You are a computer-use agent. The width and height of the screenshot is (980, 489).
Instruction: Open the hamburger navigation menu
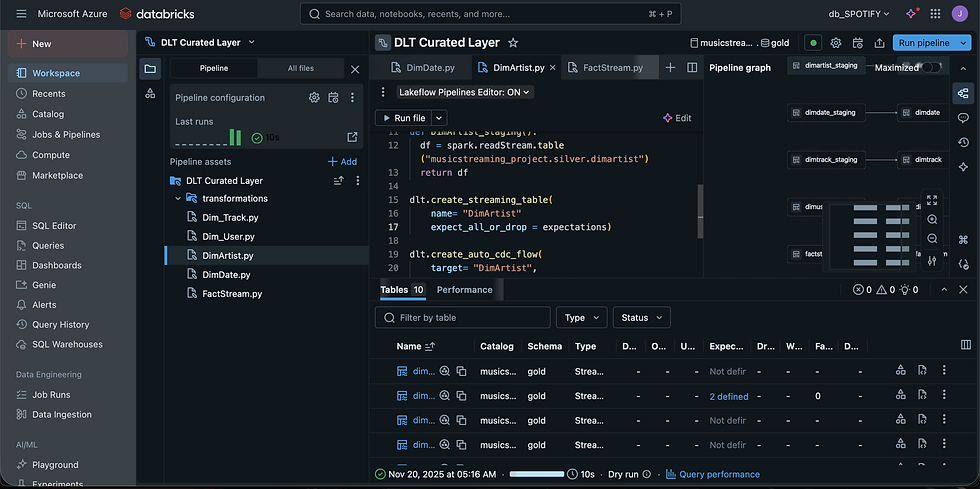tap(21, 14)
